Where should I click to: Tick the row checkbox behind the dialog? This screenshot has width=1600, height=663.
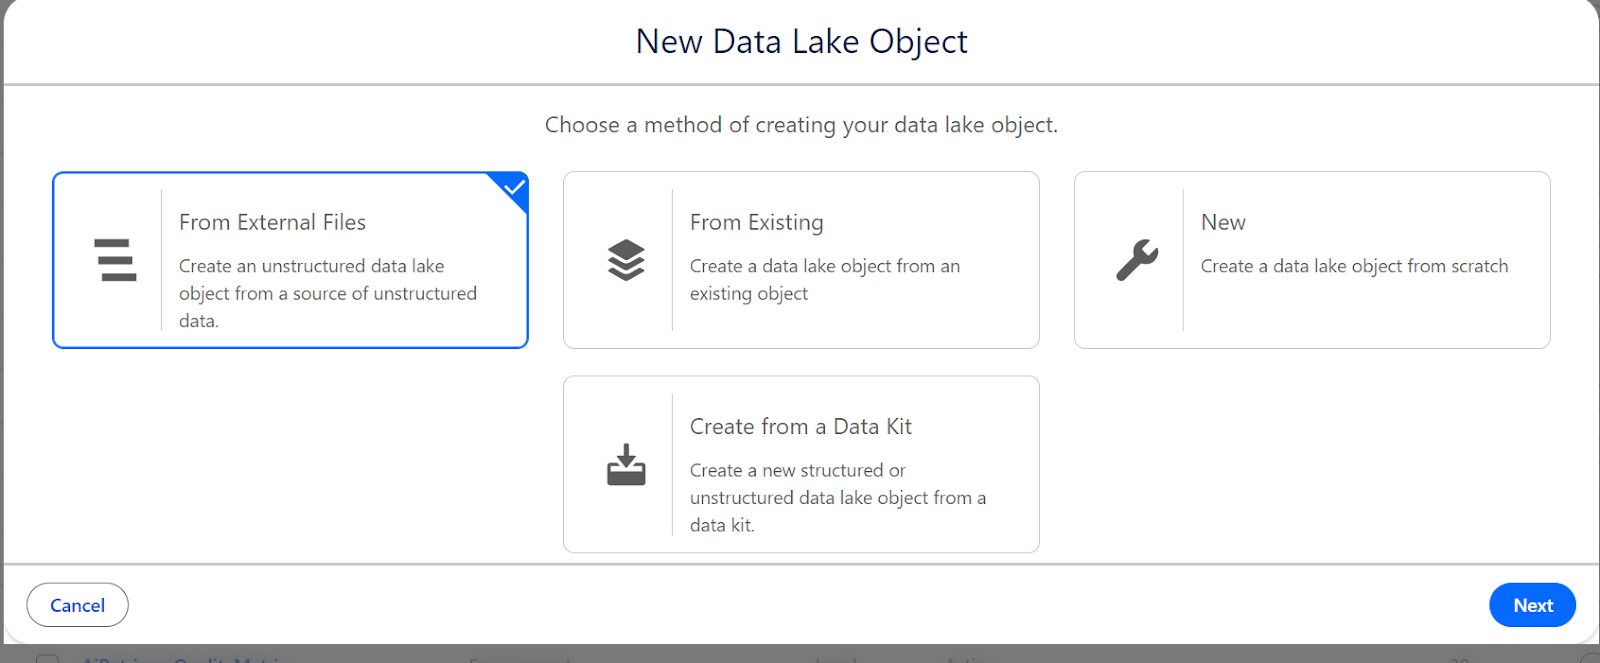coord(47,659)
